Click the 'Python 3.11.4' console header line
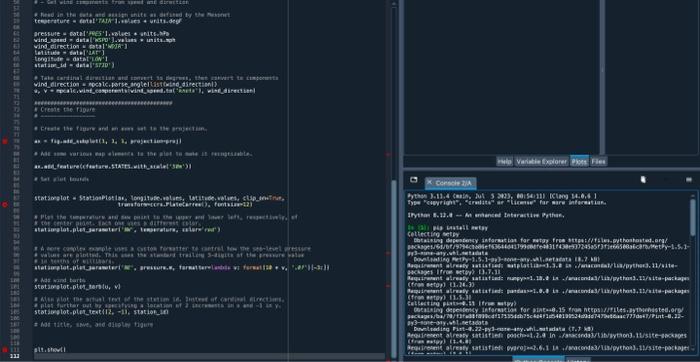 pos(502,196)
